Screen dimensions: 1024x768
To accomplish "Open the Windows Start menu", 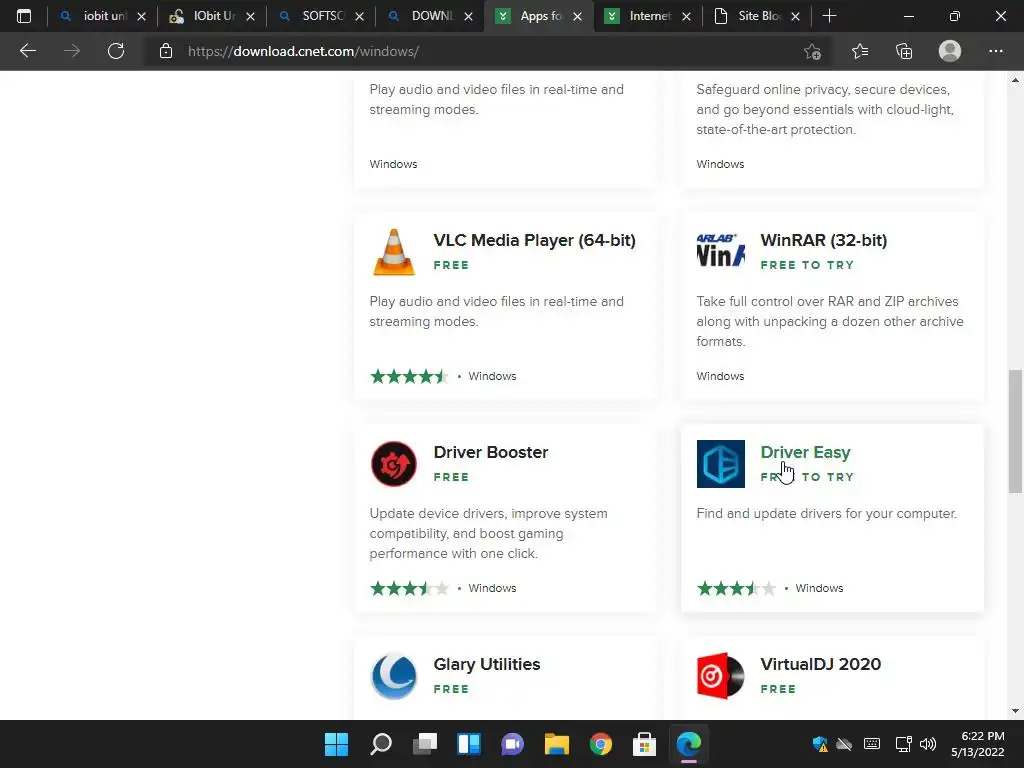I will pyautogui.click(x=336, y=744).
